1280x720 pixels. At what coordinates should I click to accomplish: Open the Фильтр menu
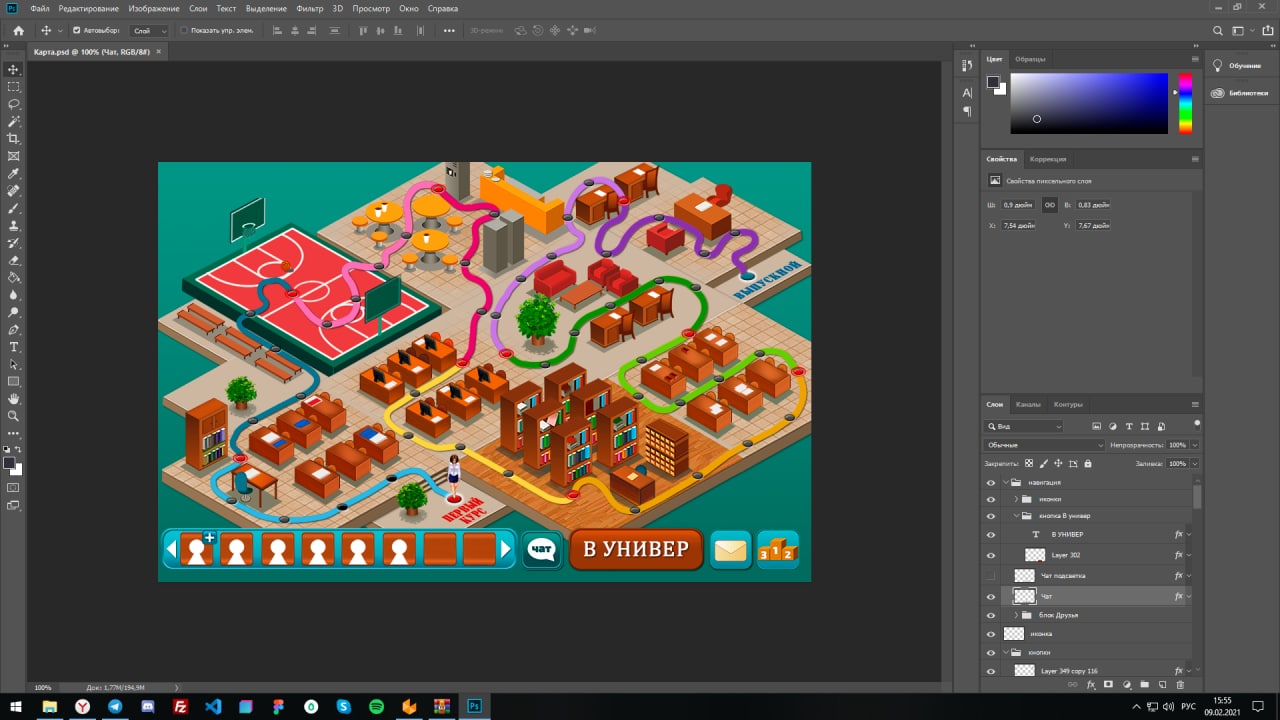(x=310, y=8)
